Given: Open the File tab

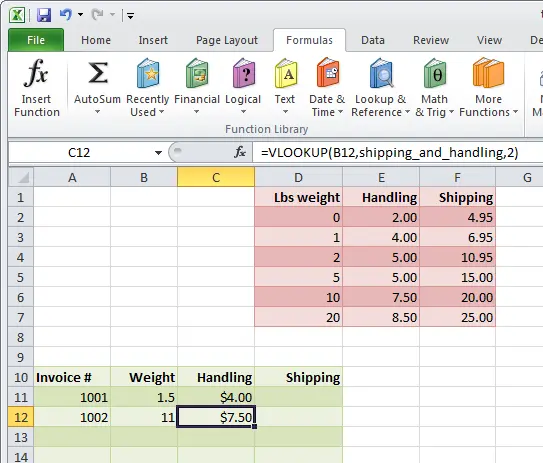Looking at the screenshot, I should [x=36, y=40].
